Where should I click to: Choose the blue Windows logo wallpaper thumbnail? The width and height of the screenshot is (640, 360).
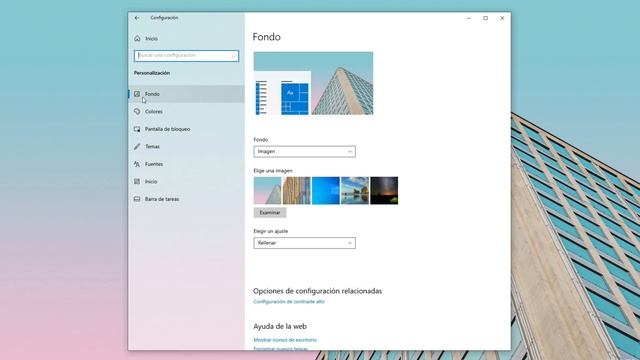click(x=326, y=191)
